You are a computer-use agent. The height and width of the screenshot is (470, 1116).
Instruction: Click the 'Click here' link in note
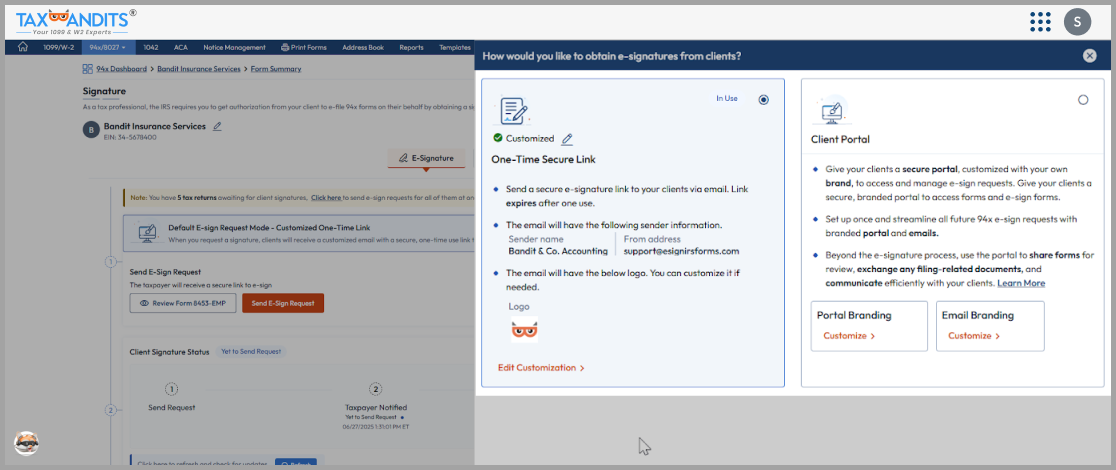[326, 197]
